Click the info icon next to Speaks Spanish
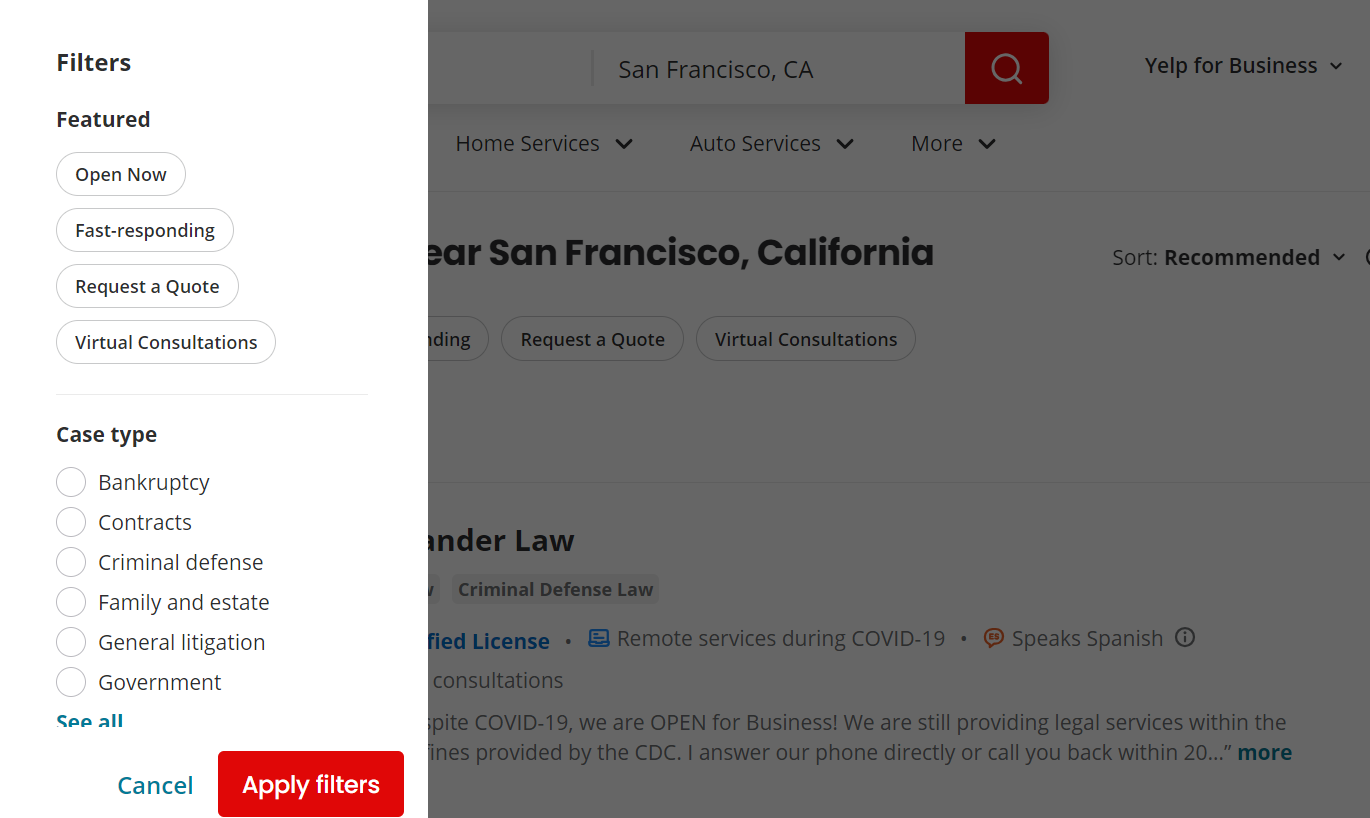The width and height of the screenshot is (1370, 818). pos(1185,638)
